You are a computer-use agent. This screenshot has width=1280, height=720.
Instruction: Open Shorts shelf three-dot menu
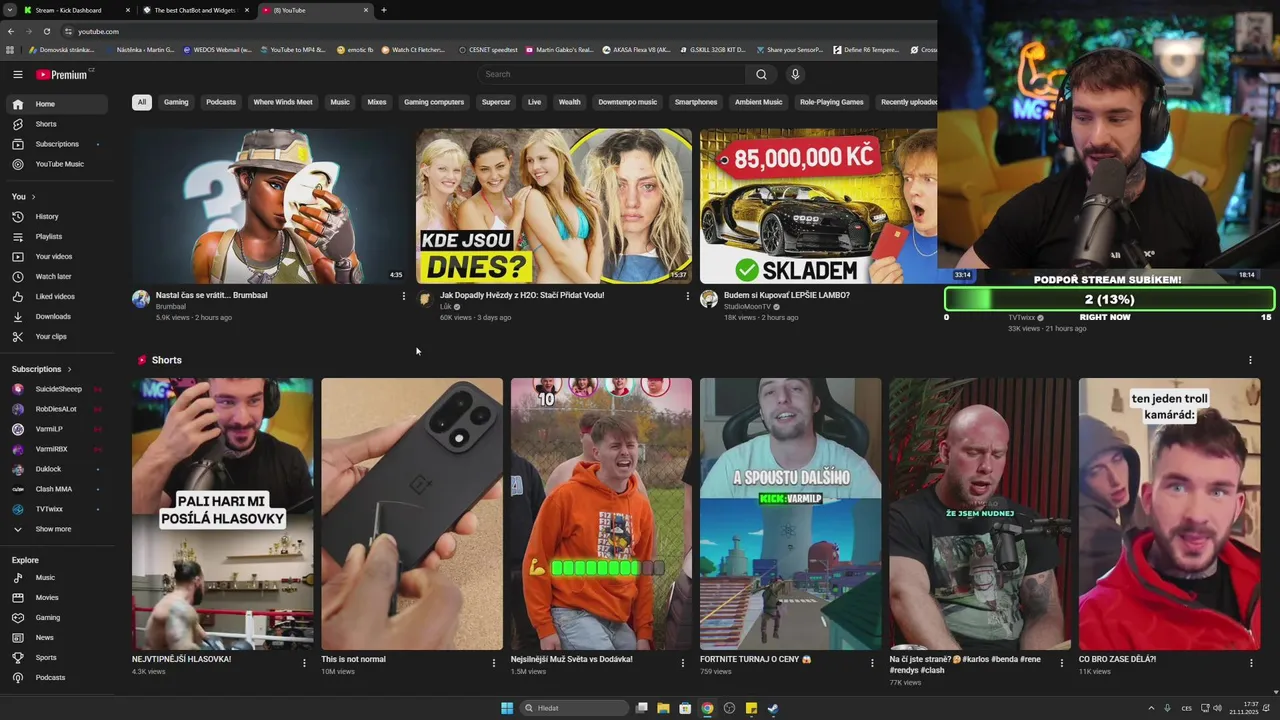coord(1250,360)
